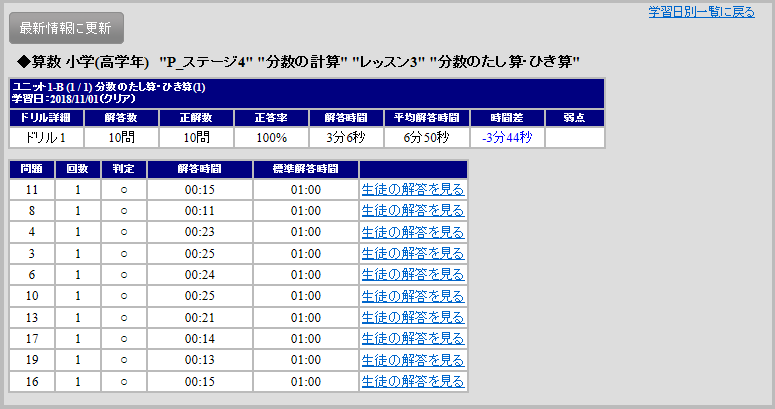Viewport: 775px width, 409px height.
Task: View student answer for question 6
Action: coord(413,274)
